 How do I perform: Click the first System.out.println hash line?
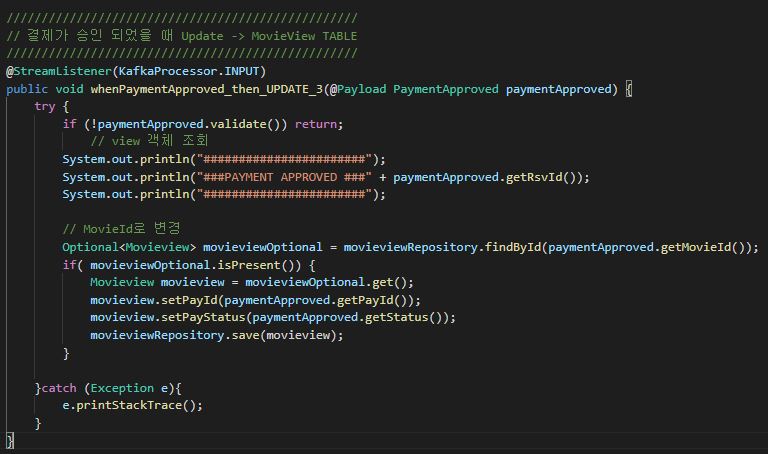224,159
